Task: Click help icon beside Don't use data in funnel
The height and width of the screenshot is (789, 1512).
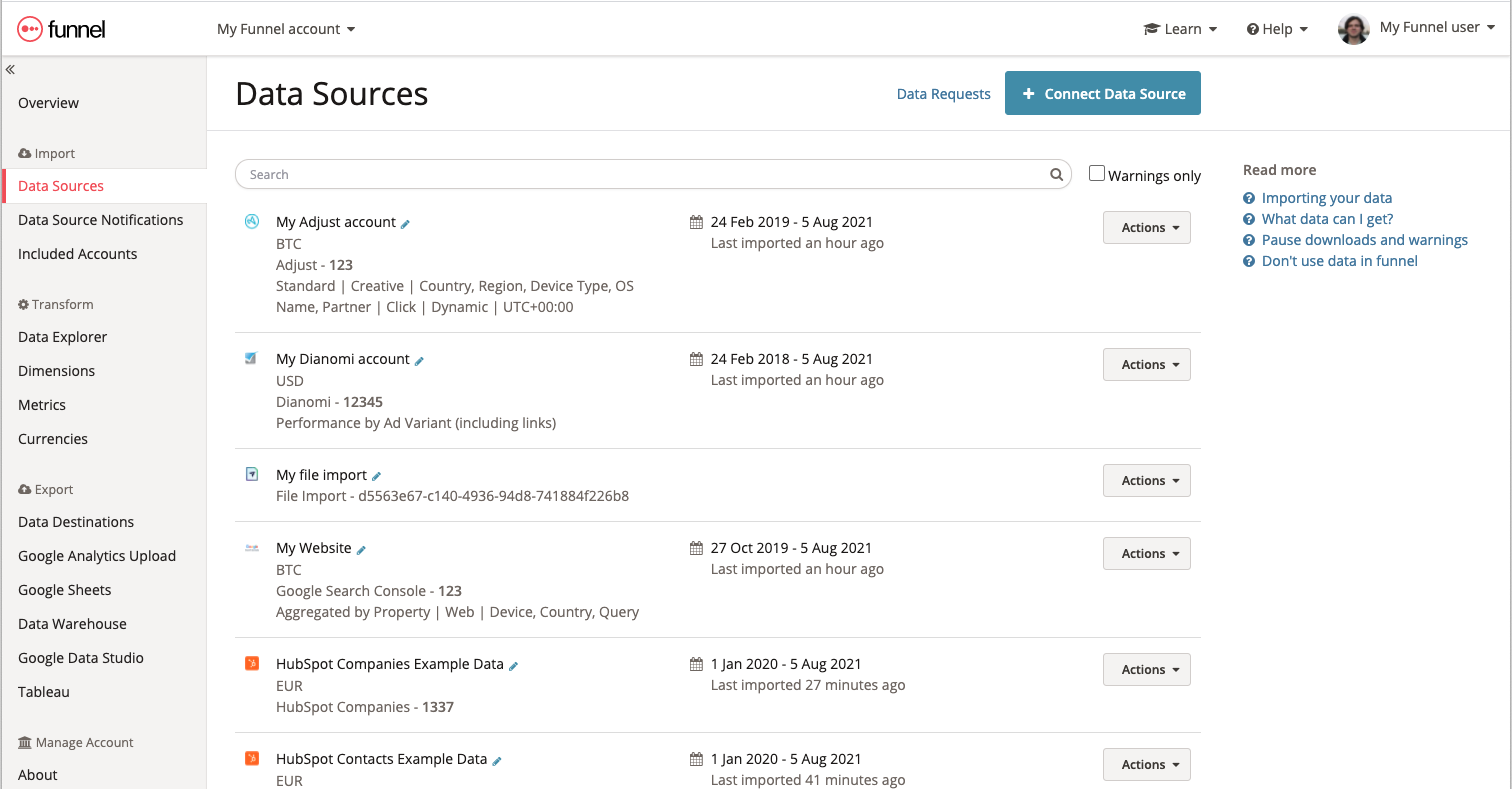Action: coord(1248,261)
